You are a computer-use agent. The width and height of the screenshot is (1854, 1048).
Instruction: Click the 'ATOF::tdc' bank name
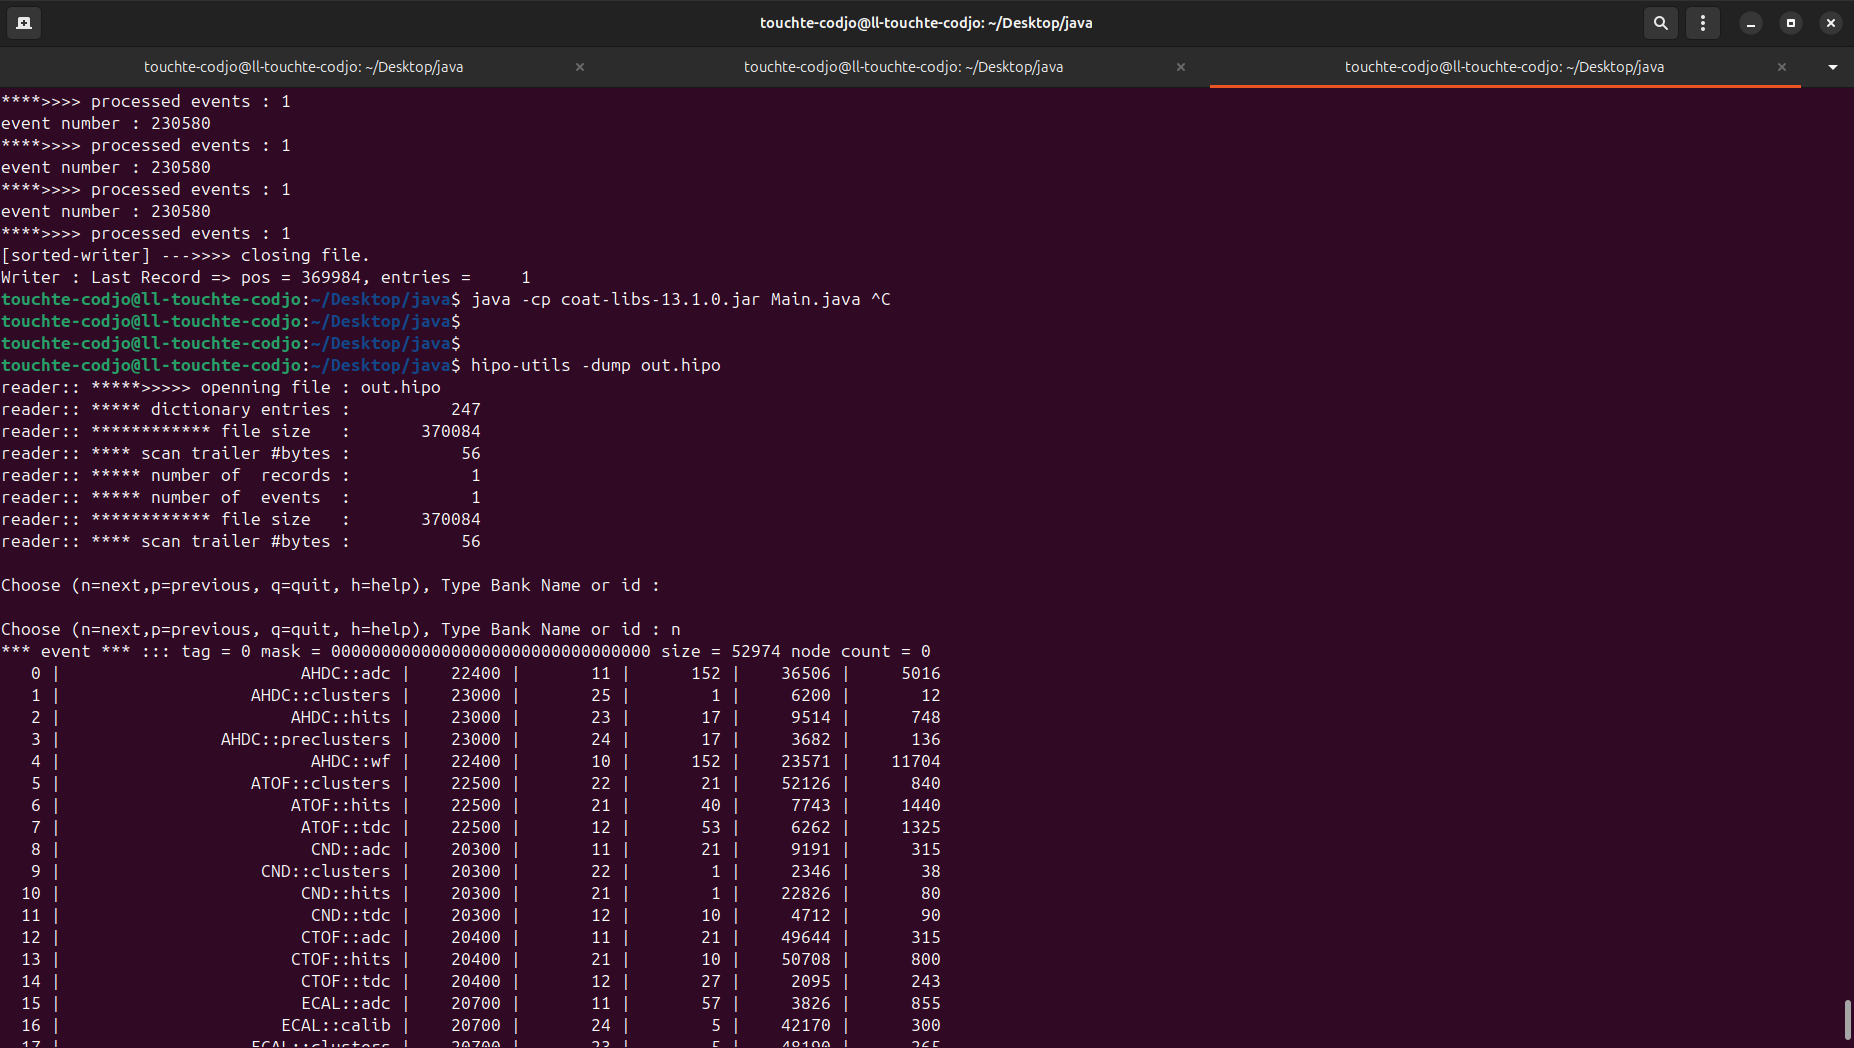click(346, 827)
